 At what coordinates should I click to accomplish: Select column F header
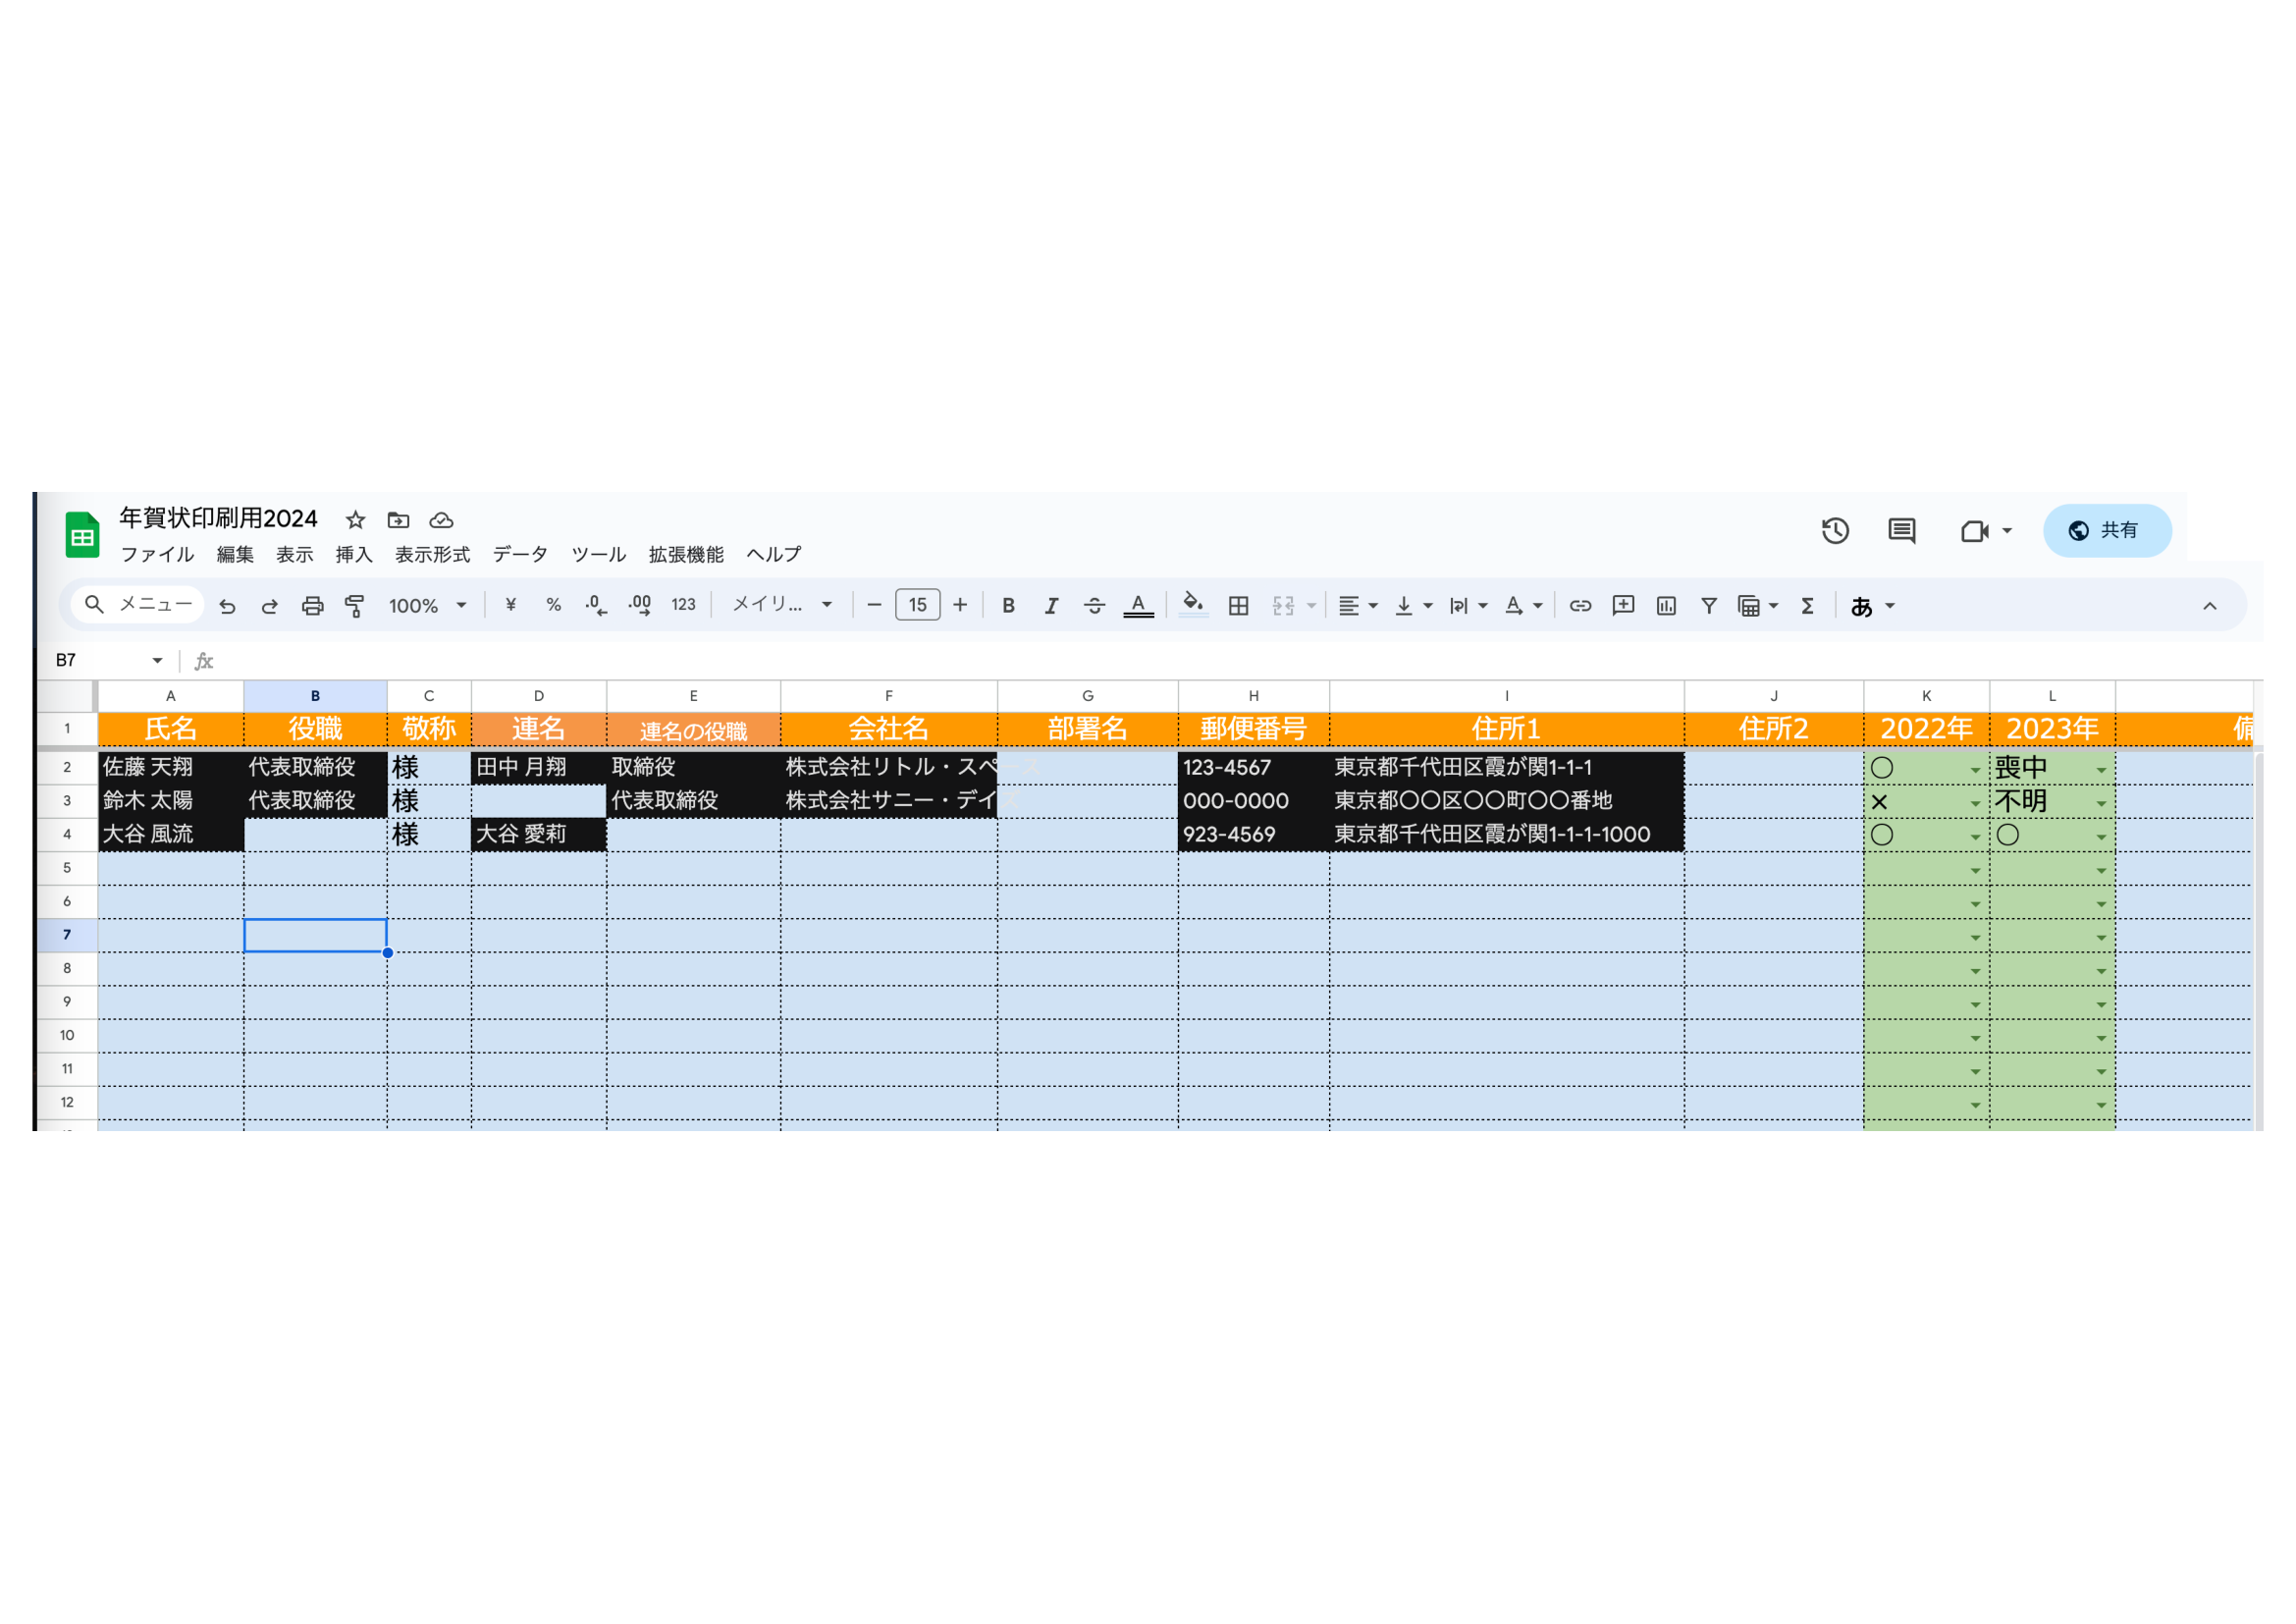[x=888, y=696]
